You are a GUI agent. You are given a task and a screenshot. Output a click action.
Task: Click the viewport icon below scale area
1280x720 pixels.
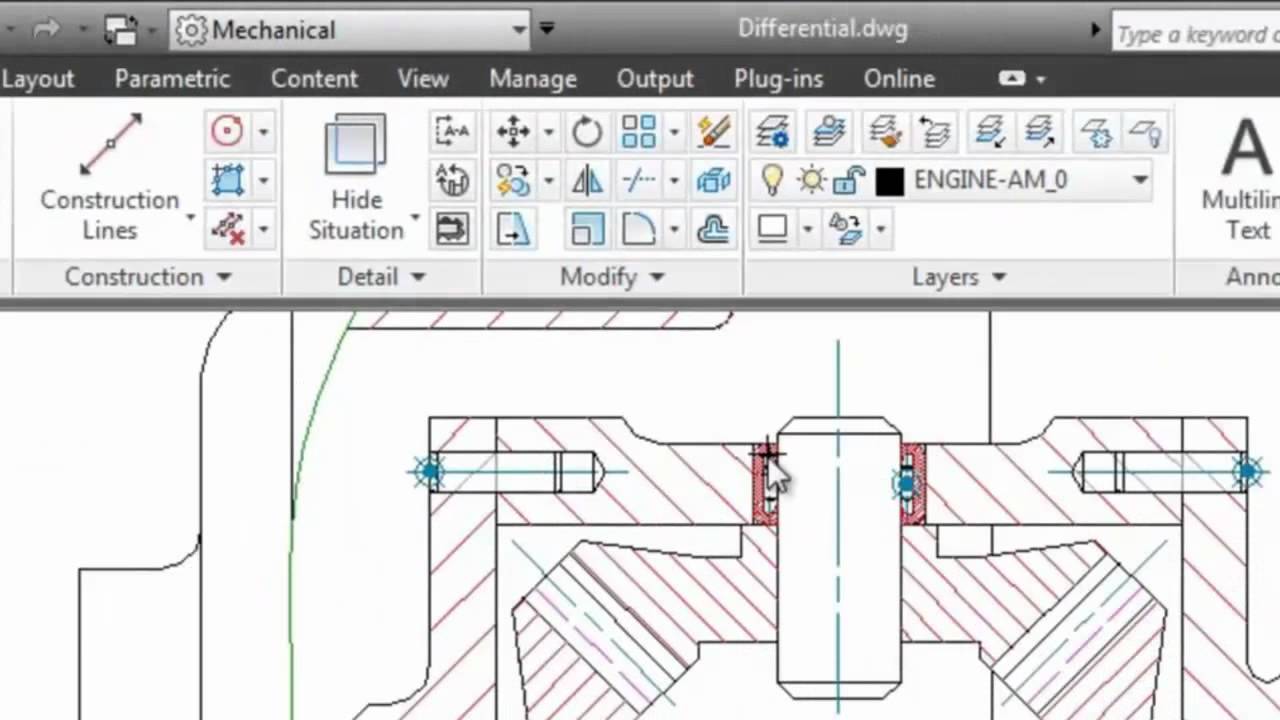click(x=453, y=229)
